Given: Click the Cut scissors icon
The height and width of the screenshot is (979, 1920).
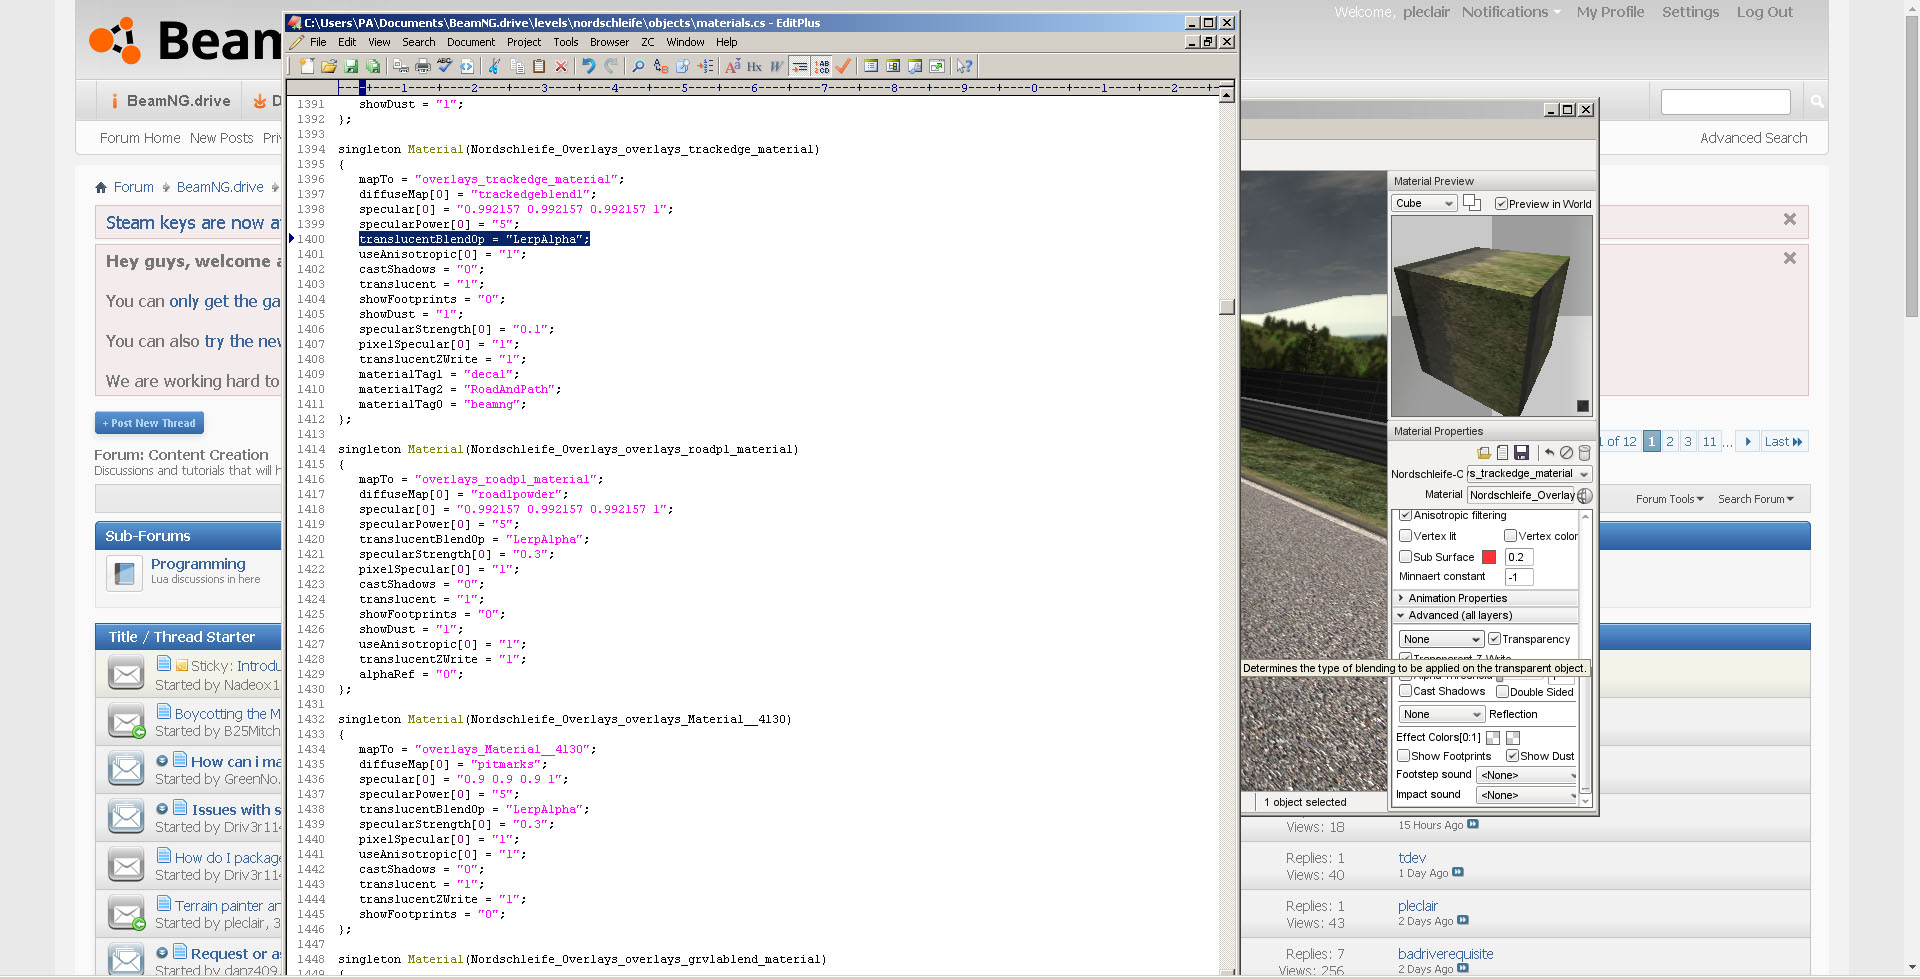Looking at the screenshot, I should point(494,66).
